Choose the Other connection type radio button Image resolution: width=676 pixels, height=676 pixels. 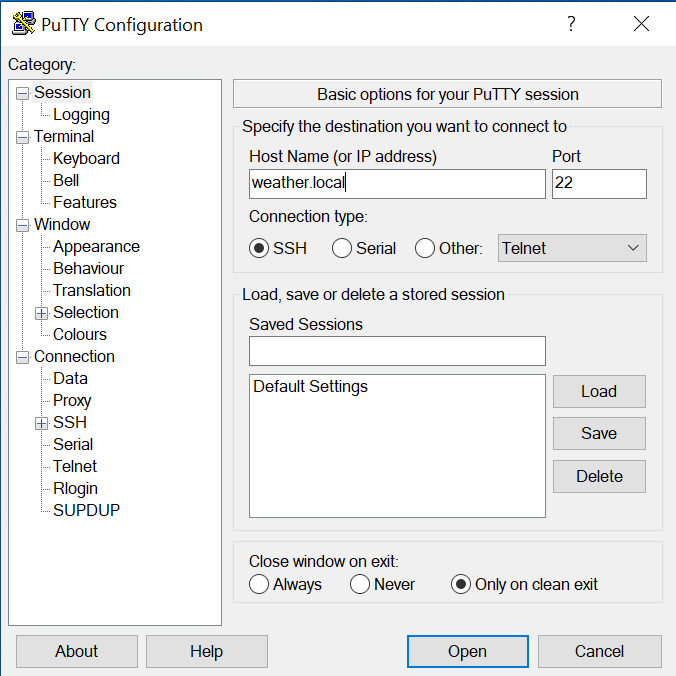(x=425, y=248)
